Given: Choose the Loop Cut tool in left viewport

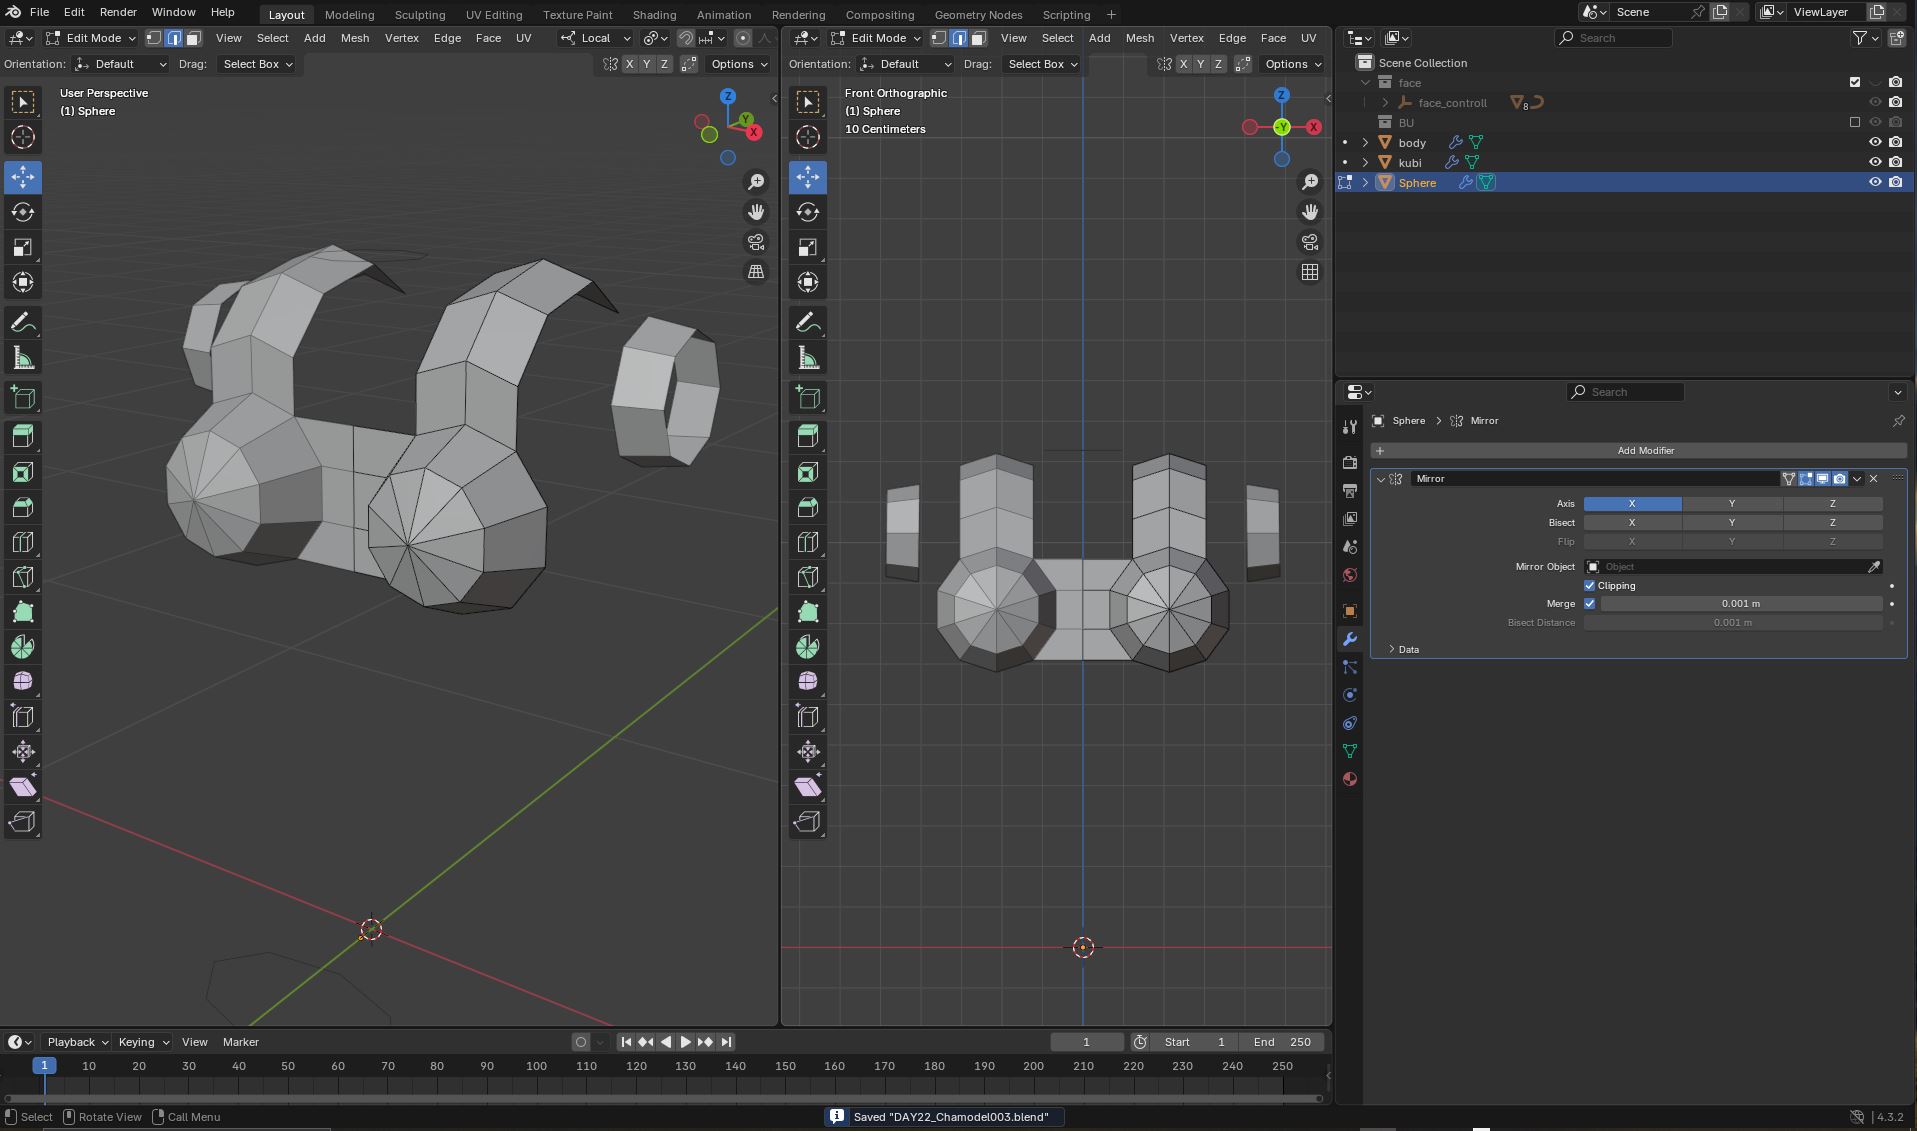Looking at the screenshot, I should click(x=23, y=542).
